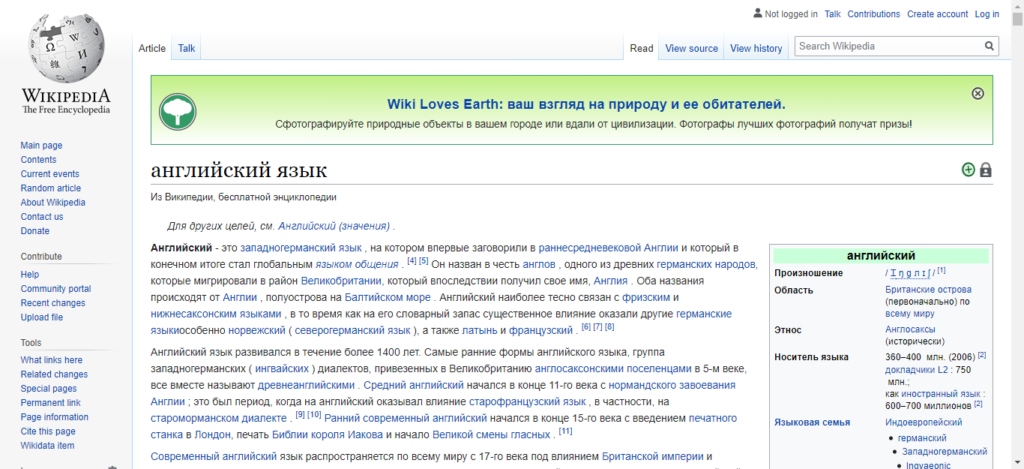This screenshot has height=469, width=1024.
Task: Click the page protection padlock icon
Action: (986, 170)
